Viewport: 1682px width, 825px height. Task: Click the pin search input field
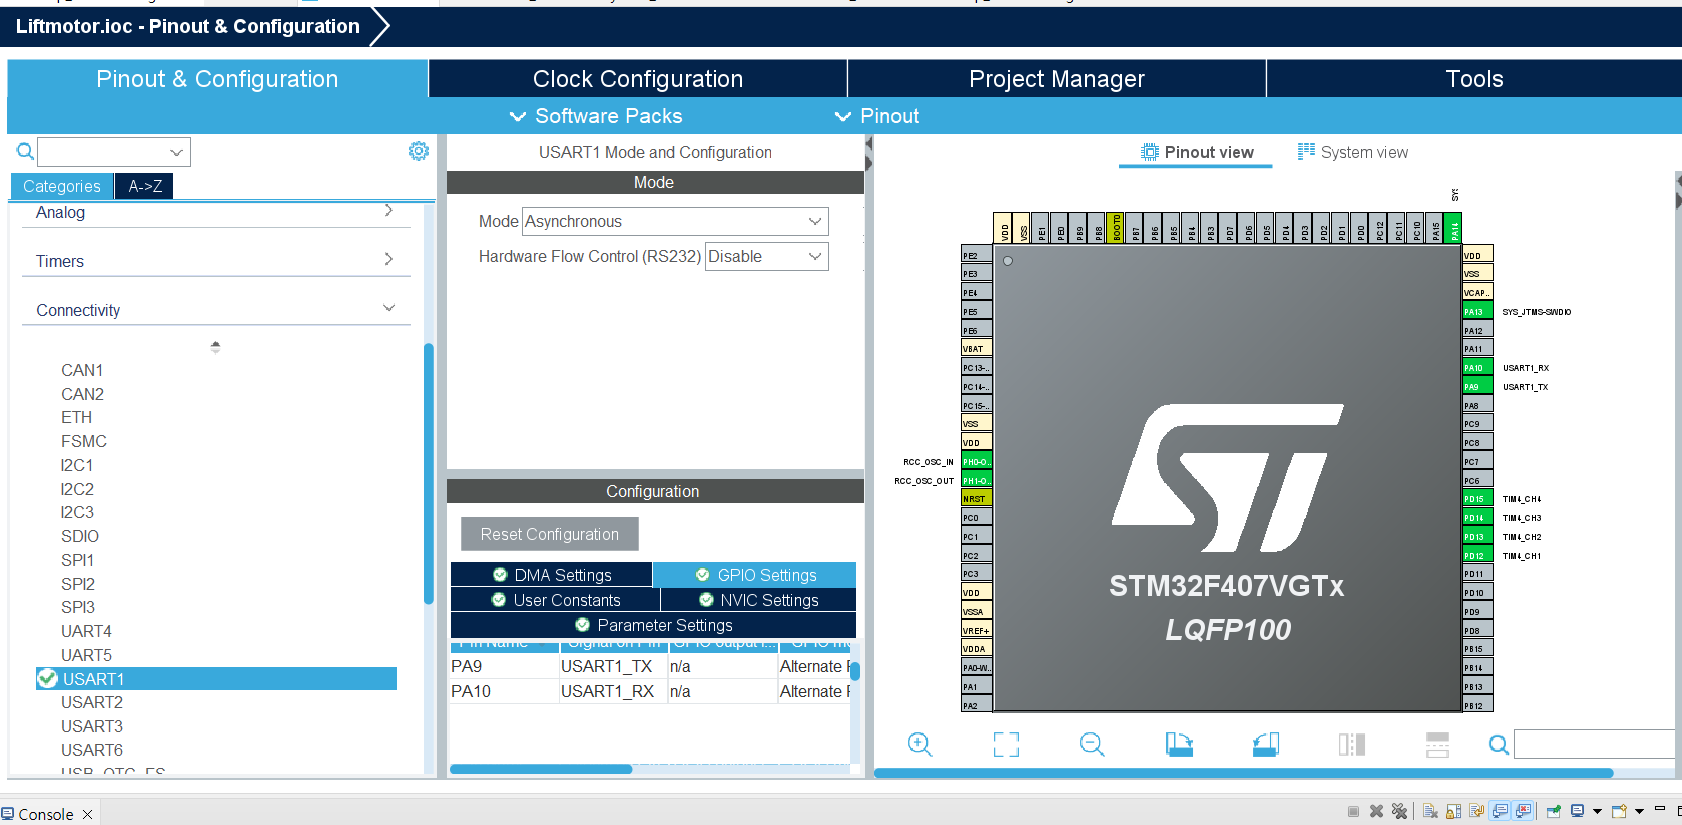[1594, 744]
